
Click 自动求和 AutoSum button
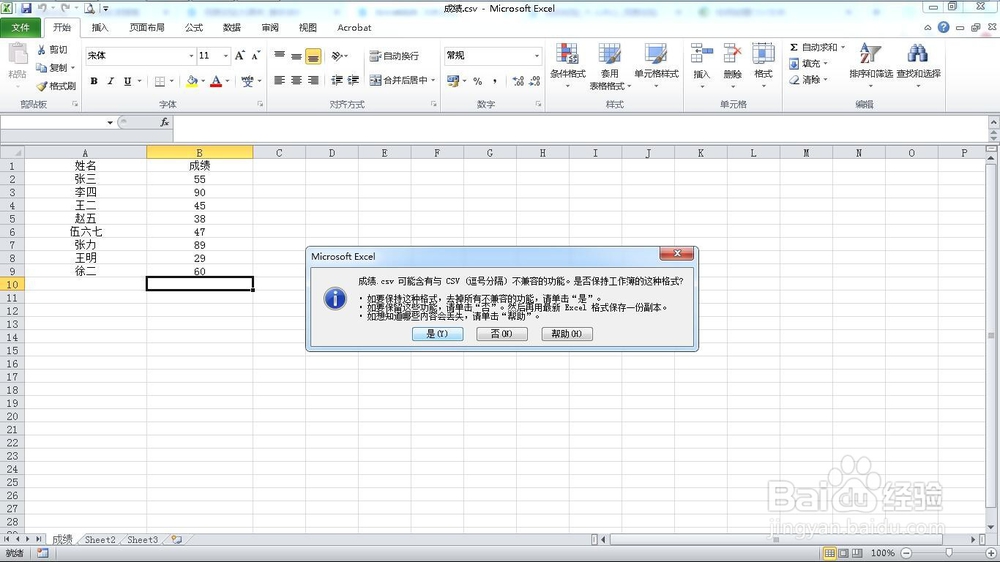[x=813, y=47]
